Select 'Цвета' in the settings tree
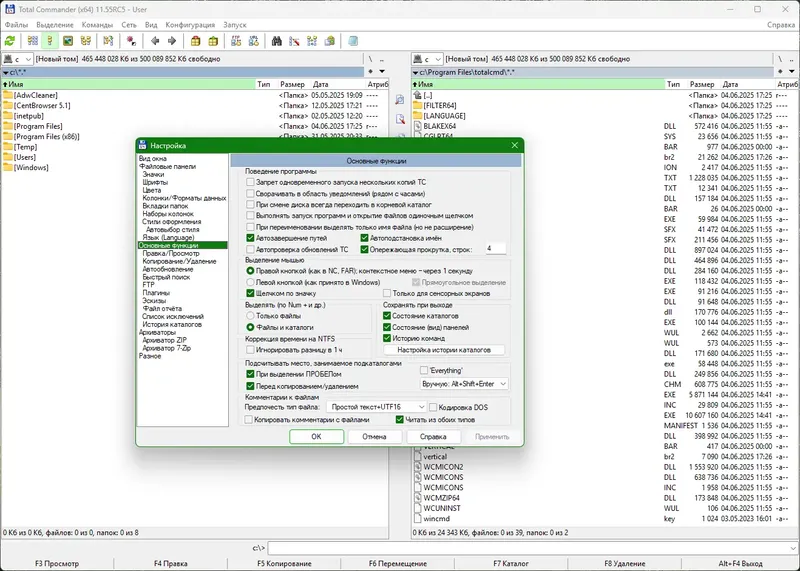The width and height of the screenshot is (800, 571). 152,190
